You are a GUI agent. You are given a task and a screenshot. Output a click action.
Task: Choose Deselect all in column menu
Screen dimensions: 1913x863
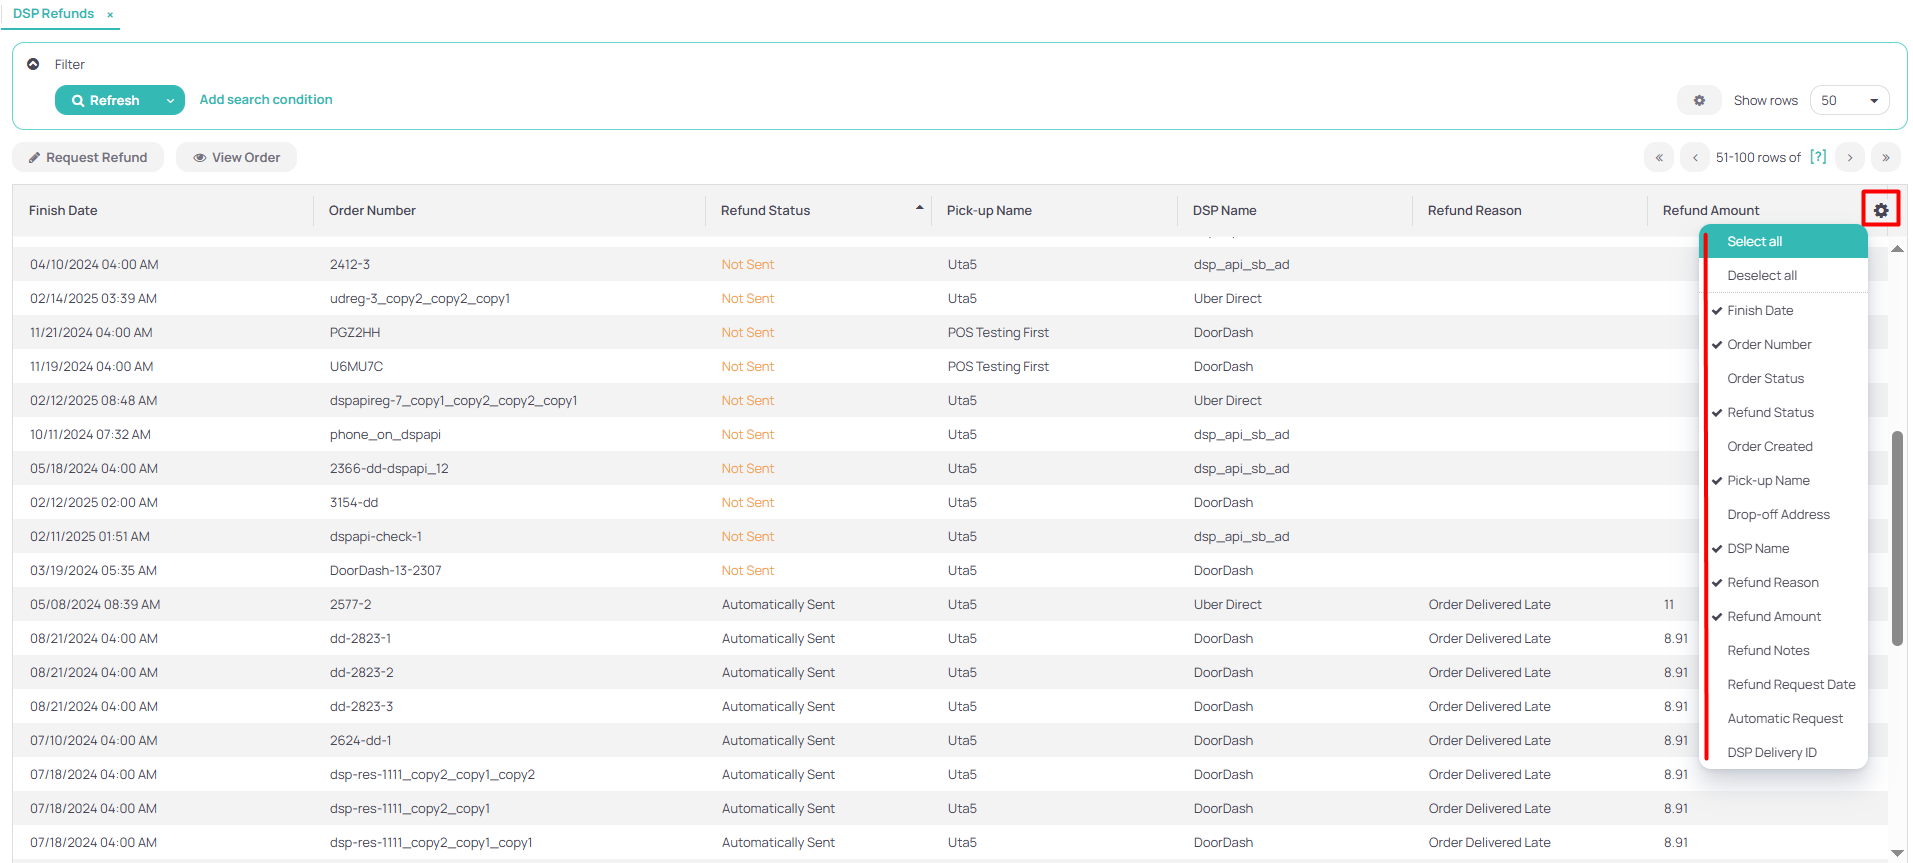point(1785,275)
